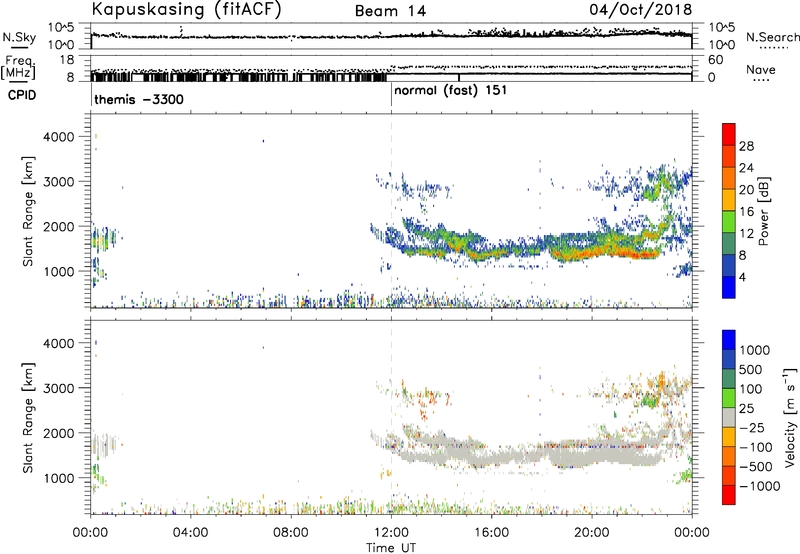The width and height of the screenshot is (800, 554).
Task: Click the "20:00" time tick label
Action: [x=591, y=533]
